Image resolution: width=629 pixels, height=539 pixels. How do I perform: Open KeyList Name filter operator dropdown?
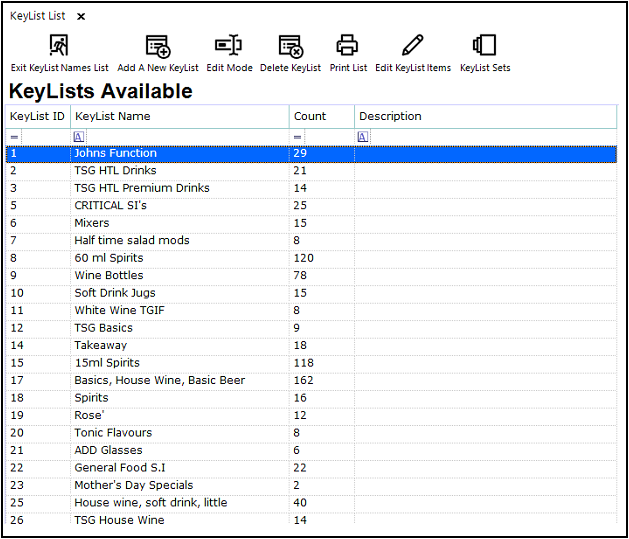pyautogui.click(x=79, y=136)
